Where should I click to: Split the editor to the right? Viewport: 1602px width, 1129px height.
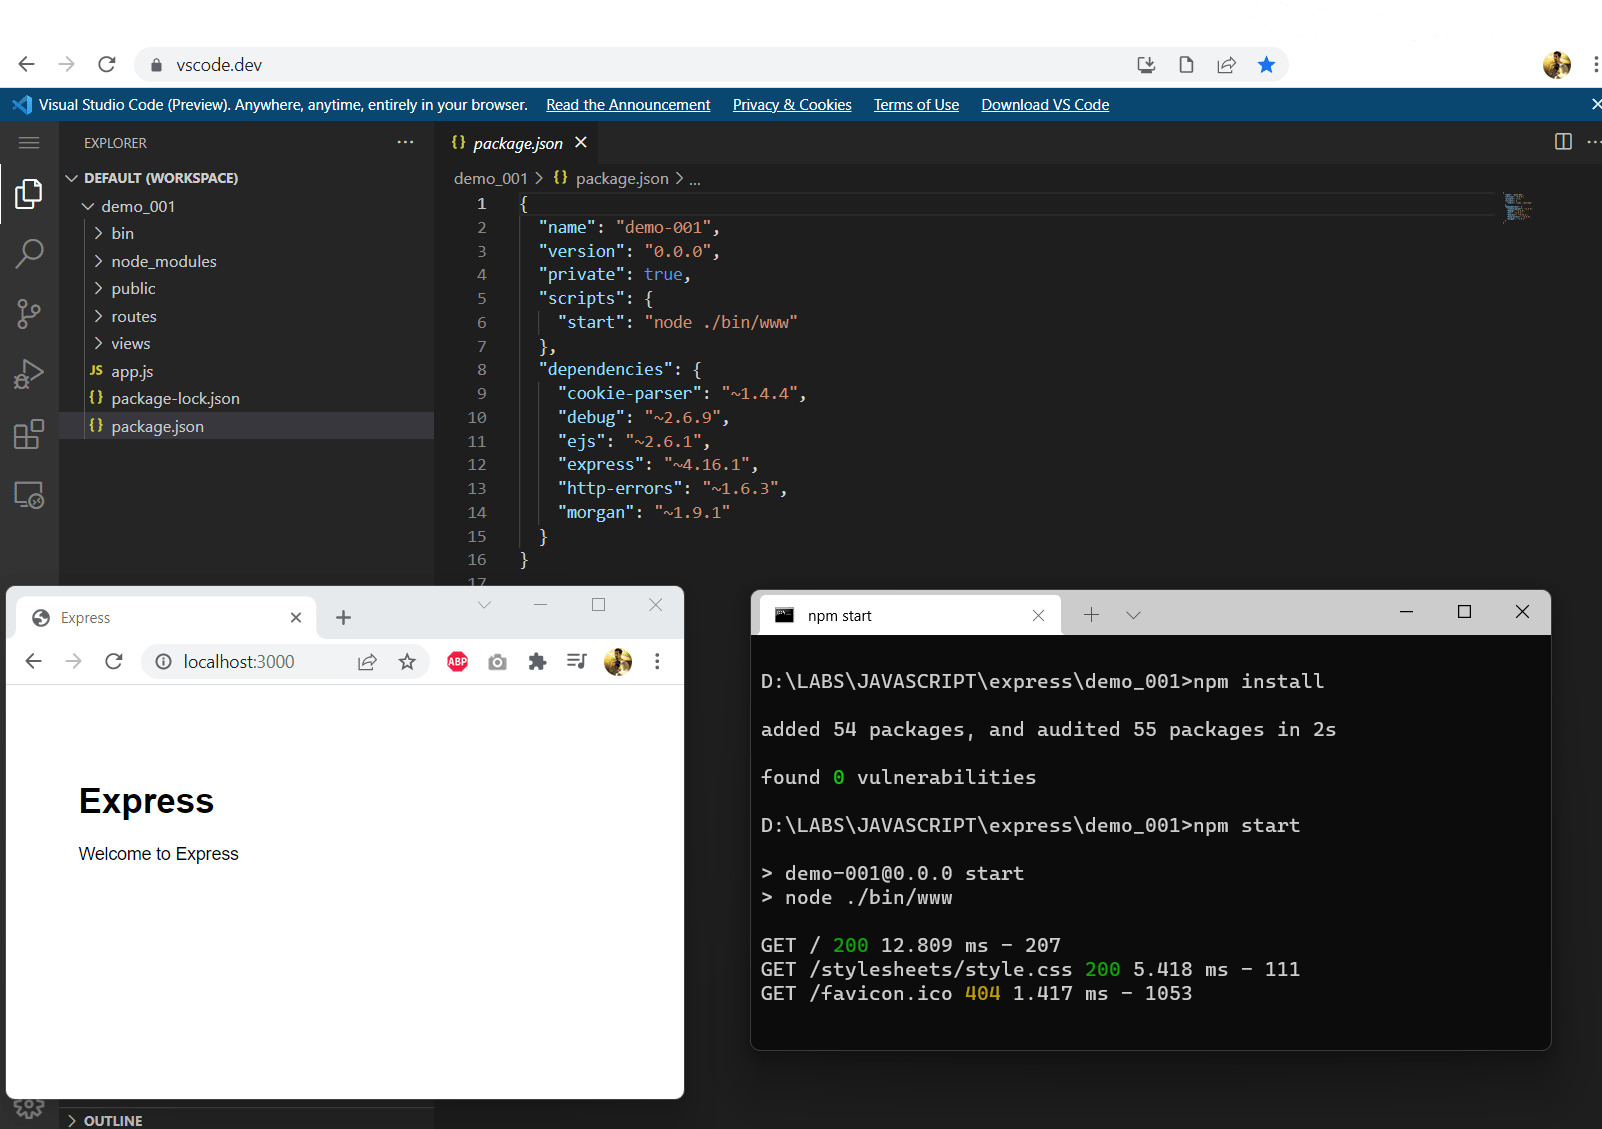click(1563, 142)
